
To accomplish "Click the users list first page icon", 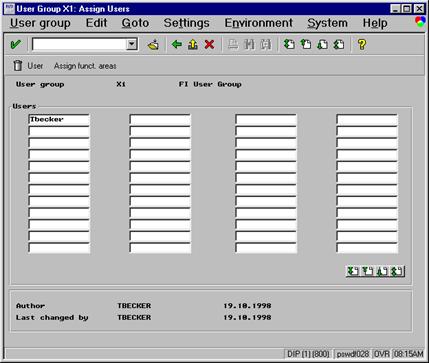I will pos(353,271).
